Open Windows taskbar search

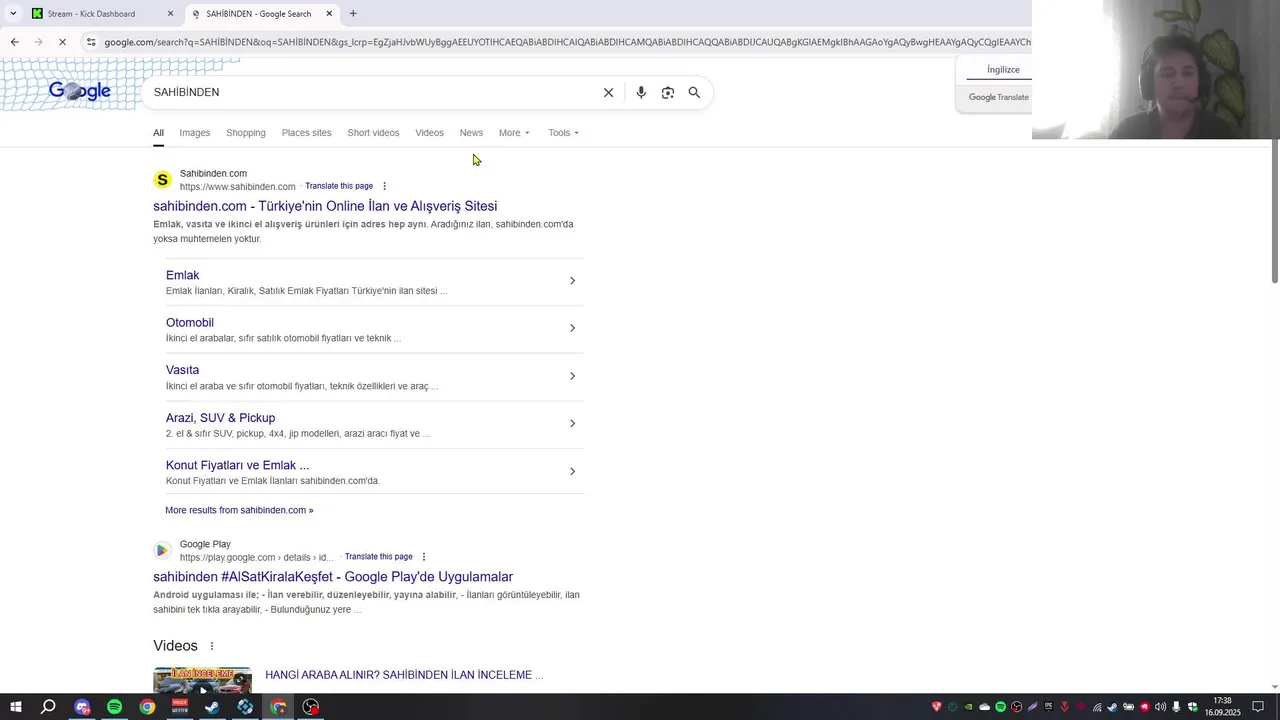coord(48,707)
